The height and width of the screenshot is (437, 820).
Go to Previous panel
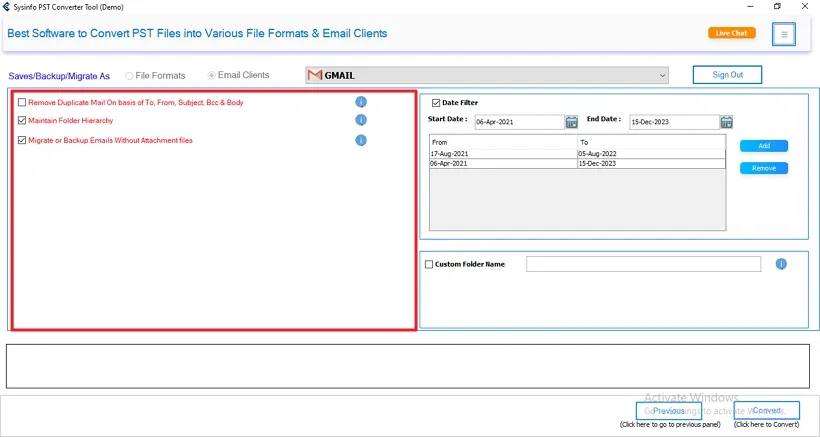point(669,411)
